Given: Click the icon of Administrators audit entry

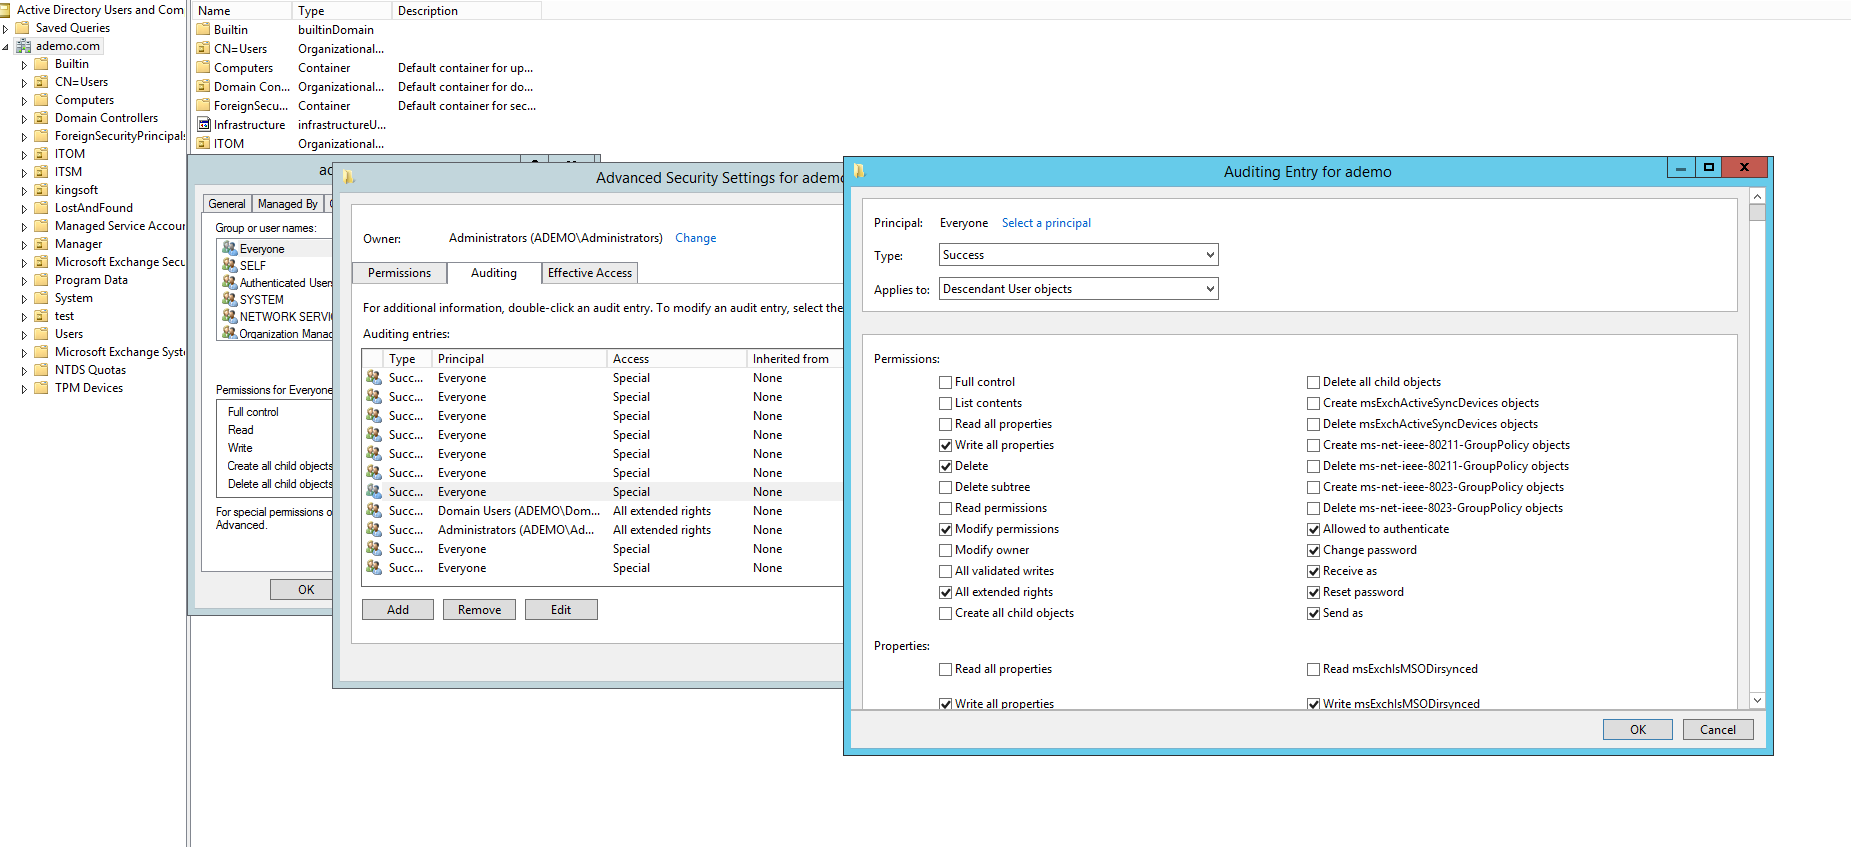Looking at the screenshot, I should tap(374, 530).
